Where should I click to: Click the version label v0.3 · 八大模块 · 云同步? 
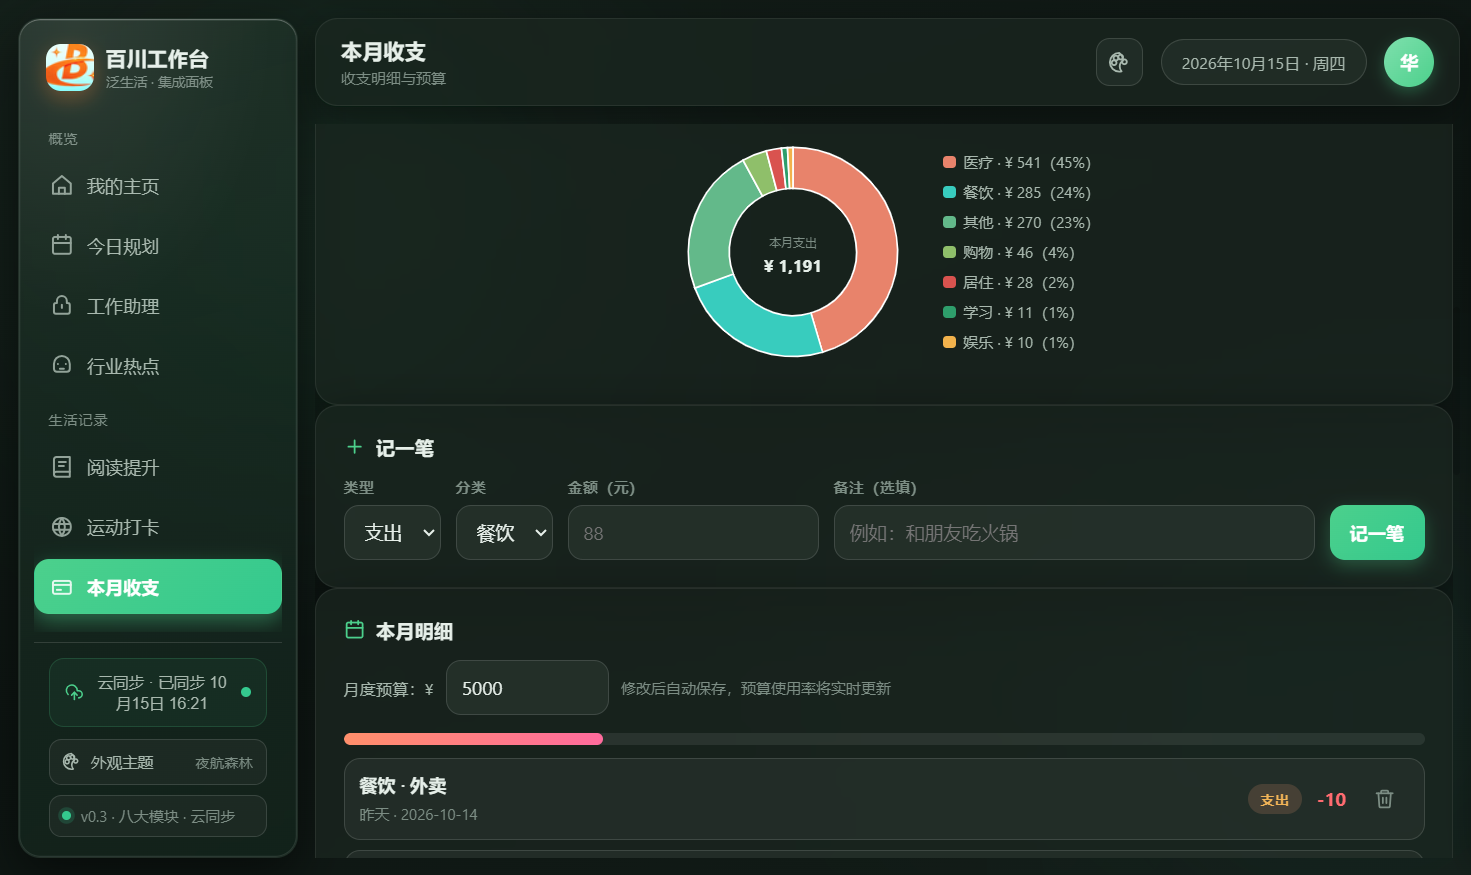click(x=158, y=816)
